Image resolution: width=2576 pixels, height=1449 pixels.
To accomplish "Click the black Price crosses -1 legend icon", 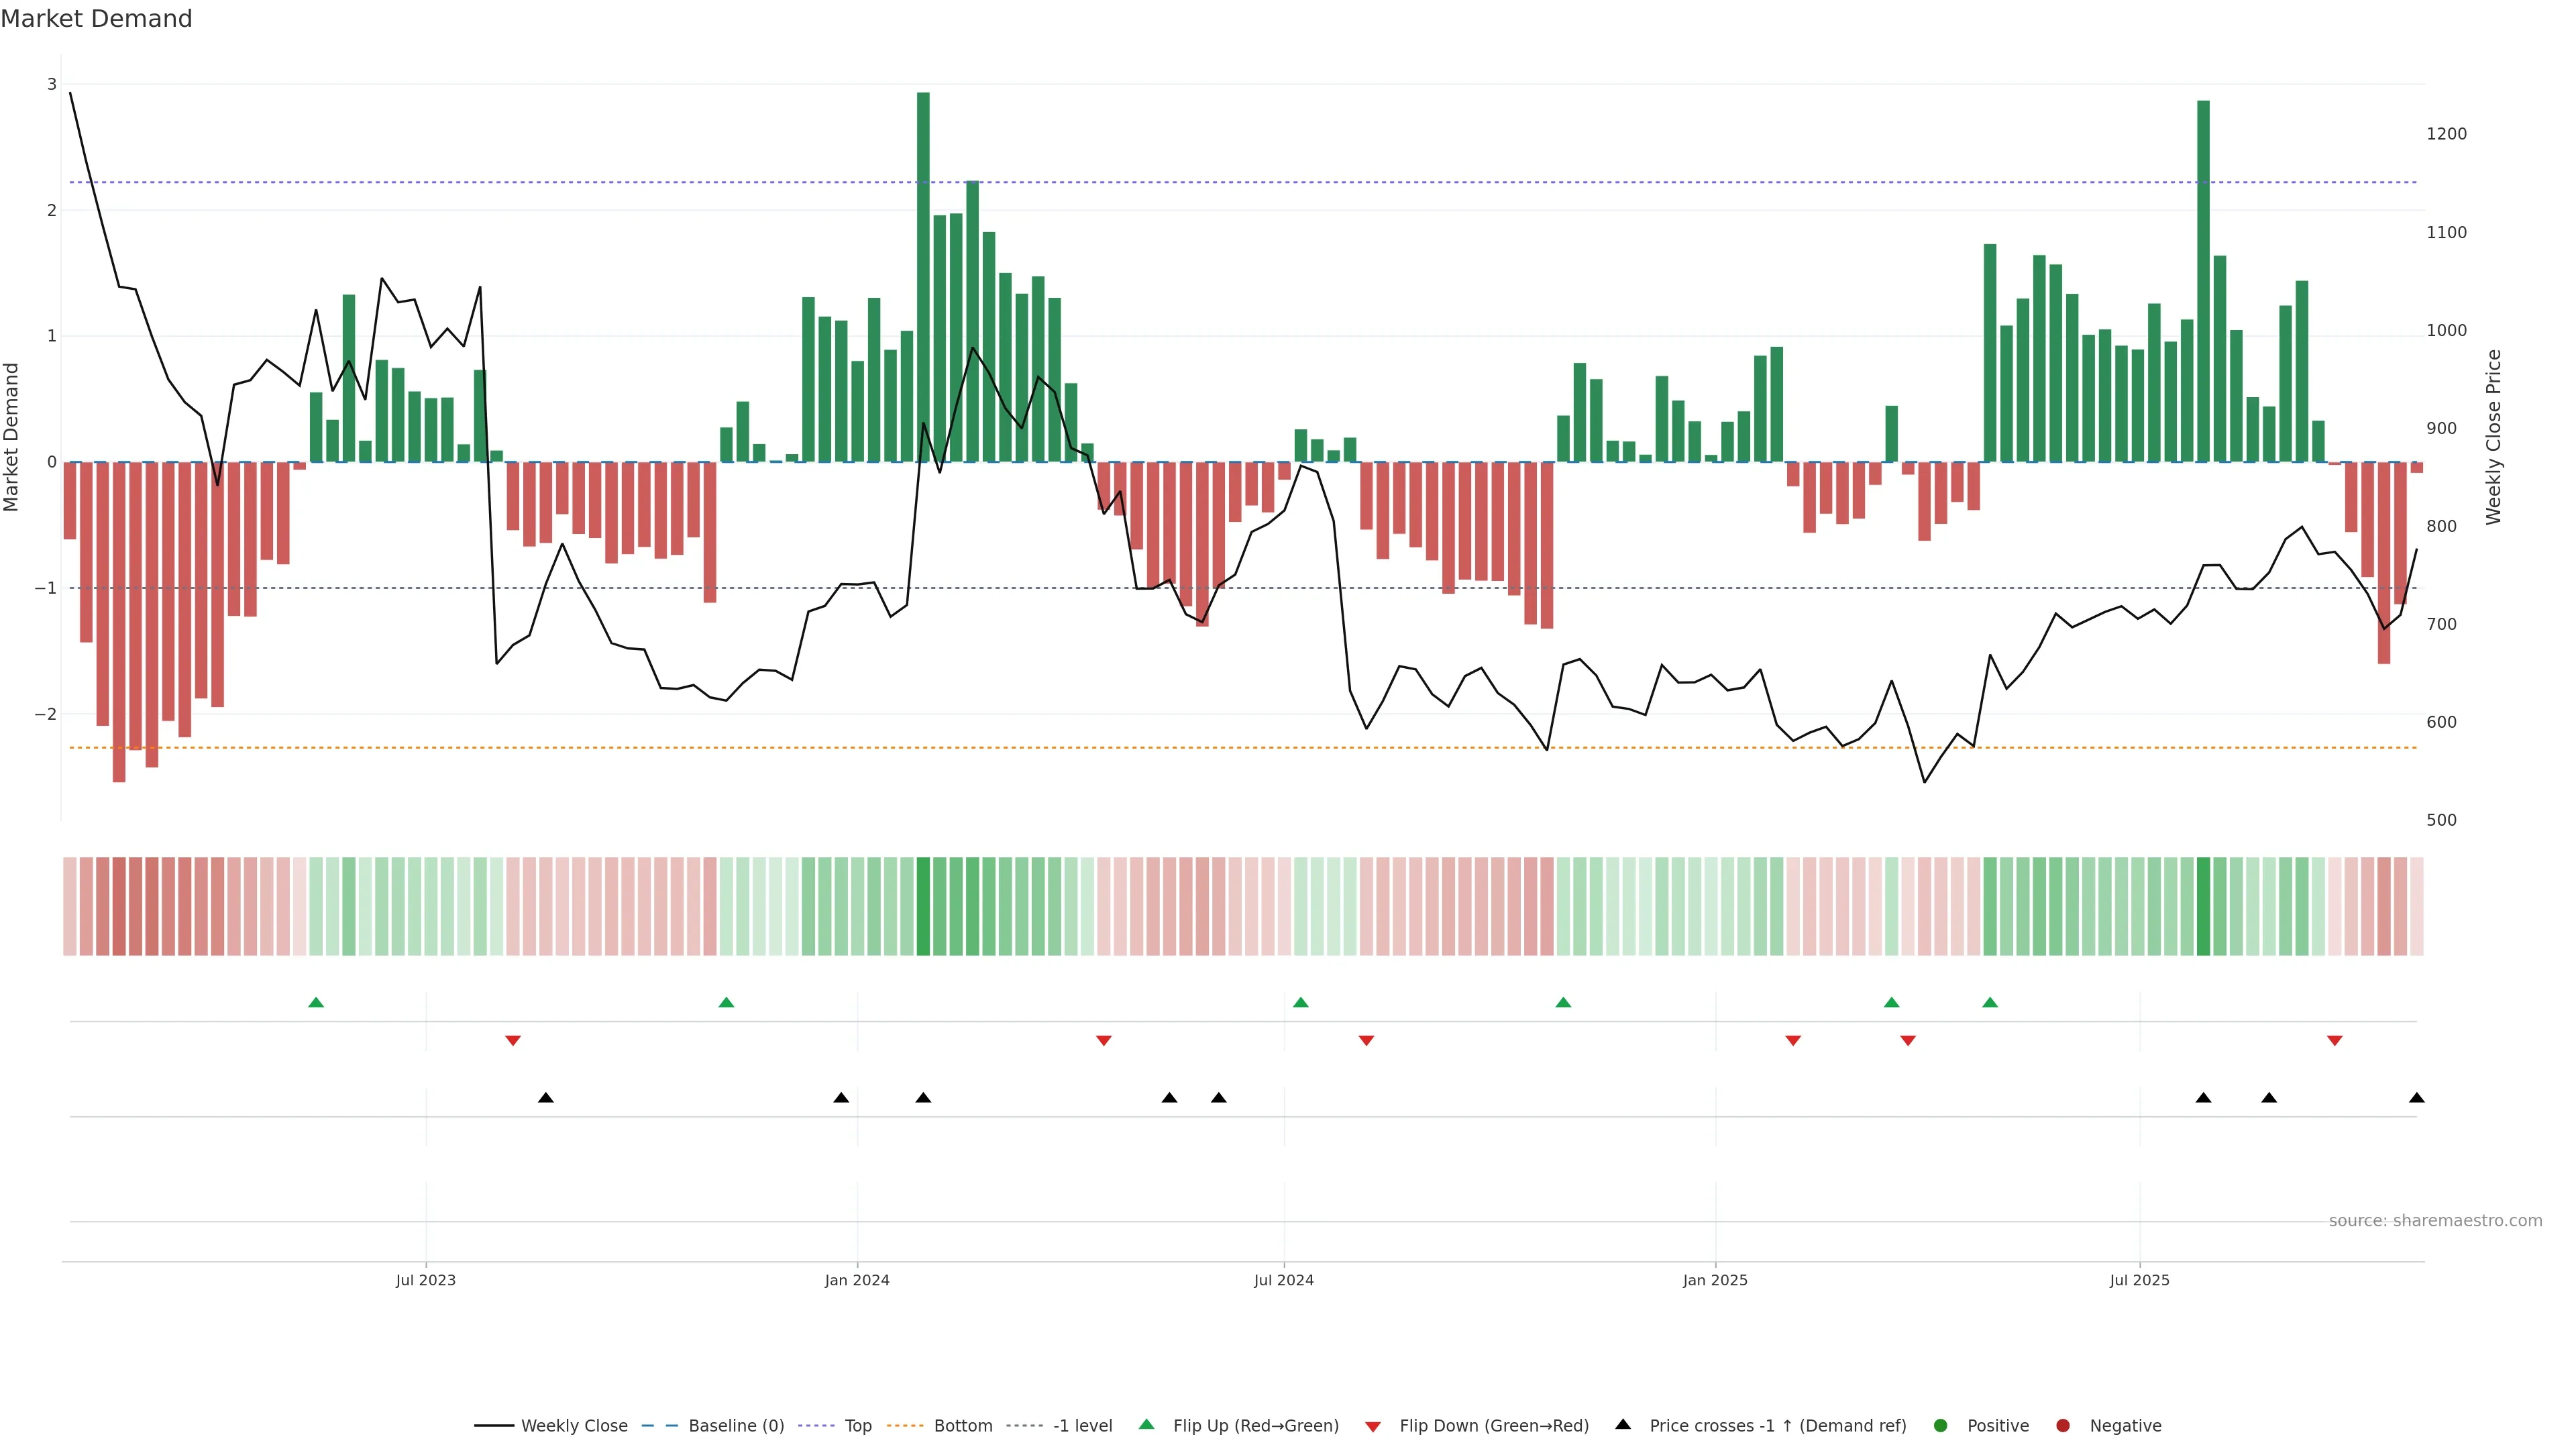I will [1623, 1424].
